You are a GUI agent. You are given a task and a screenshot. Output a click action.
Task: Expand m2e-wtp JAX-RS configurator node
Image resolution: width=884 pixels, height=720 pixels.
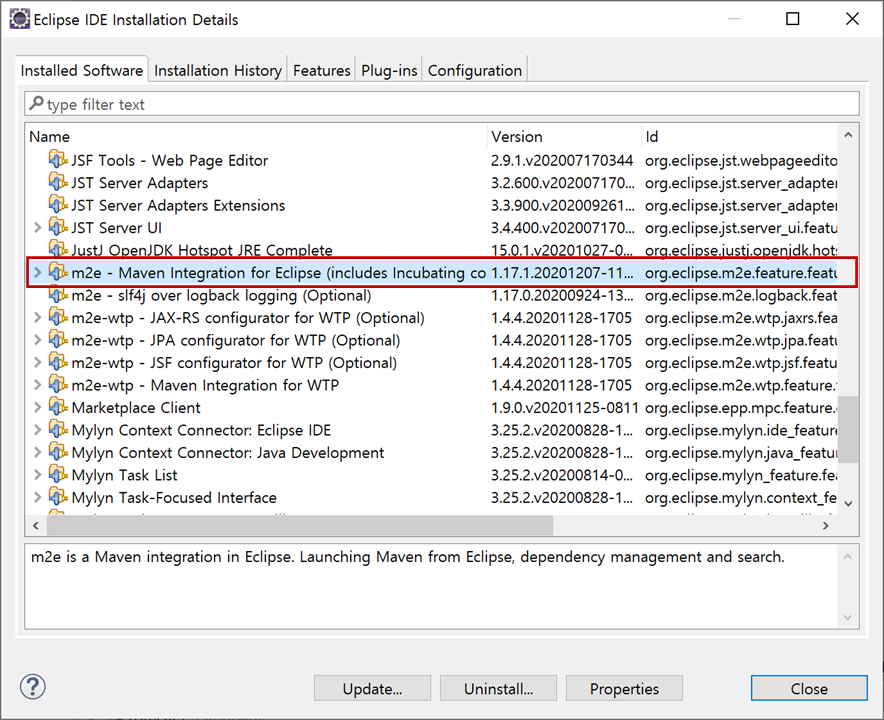[x=37, y=317]
